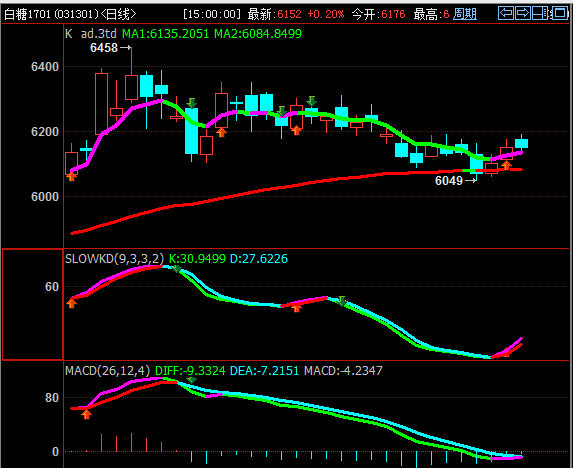The image size is (573, 468).
Task: Click the first orange buy arrow on SLOWKD
Action: coord(71,303)
